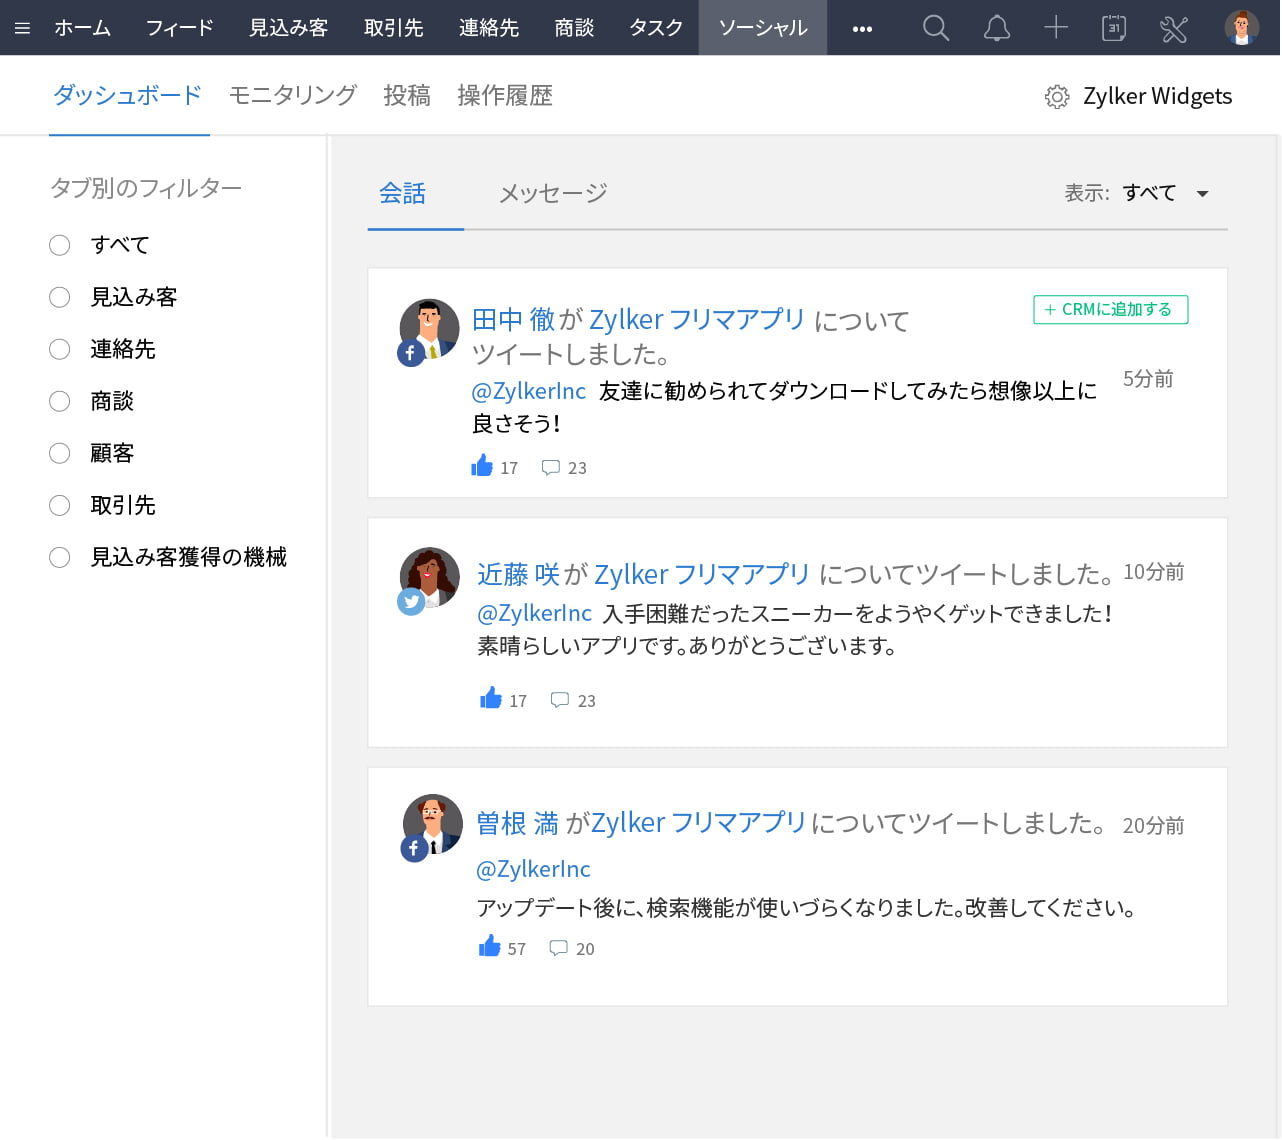The width and height of the screenshot is (1282, 1140).
Task: Click comment count 20 on 曽根's post
Action: pyautogui.click(x=585, y=949)
